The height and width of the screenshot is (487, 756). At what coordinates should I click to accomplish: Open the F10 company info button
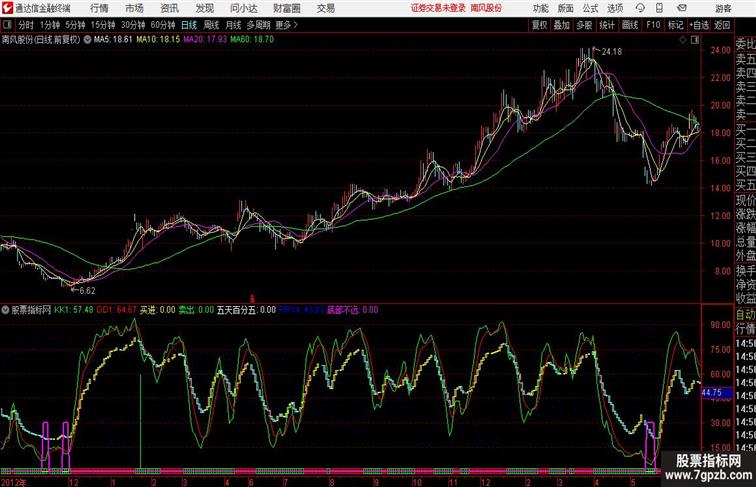pyautogui.click(x=653, y=25)
